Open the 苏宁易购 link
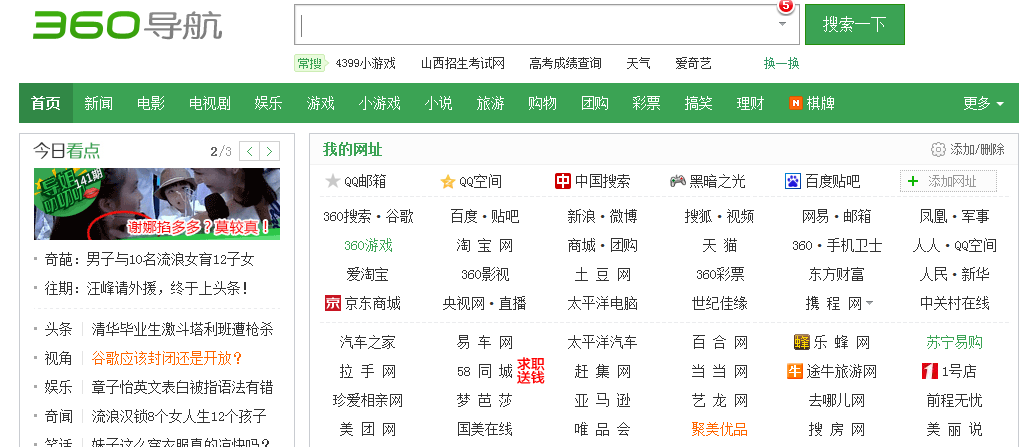 954,342
